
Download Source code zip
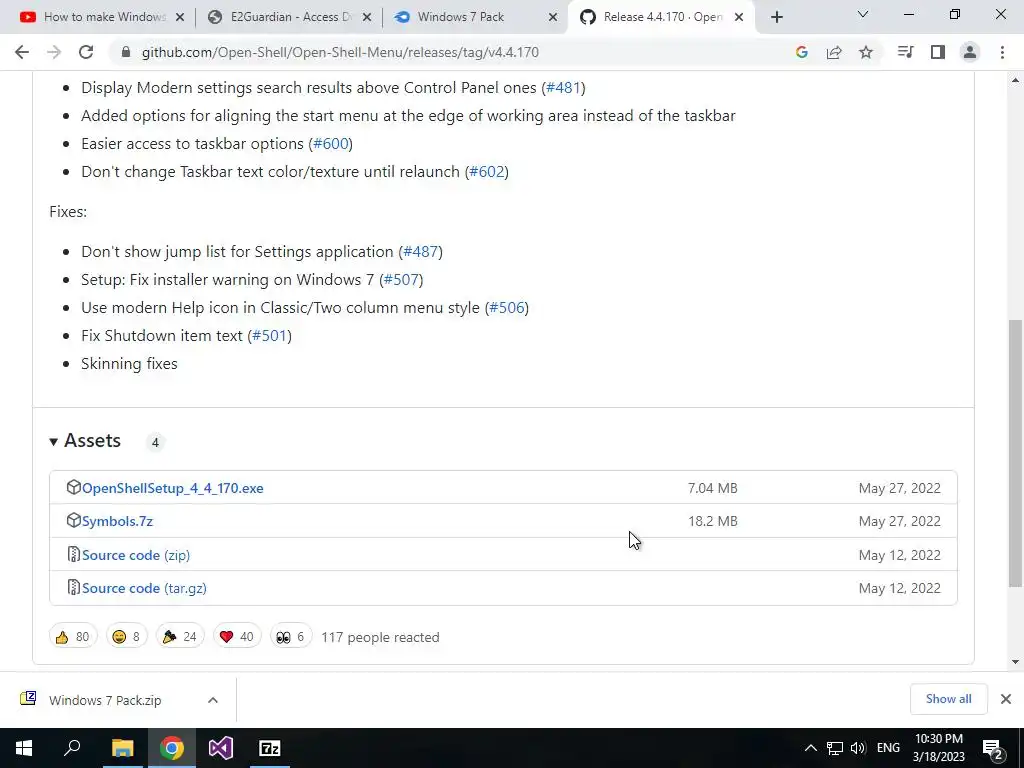click(136, 555)
